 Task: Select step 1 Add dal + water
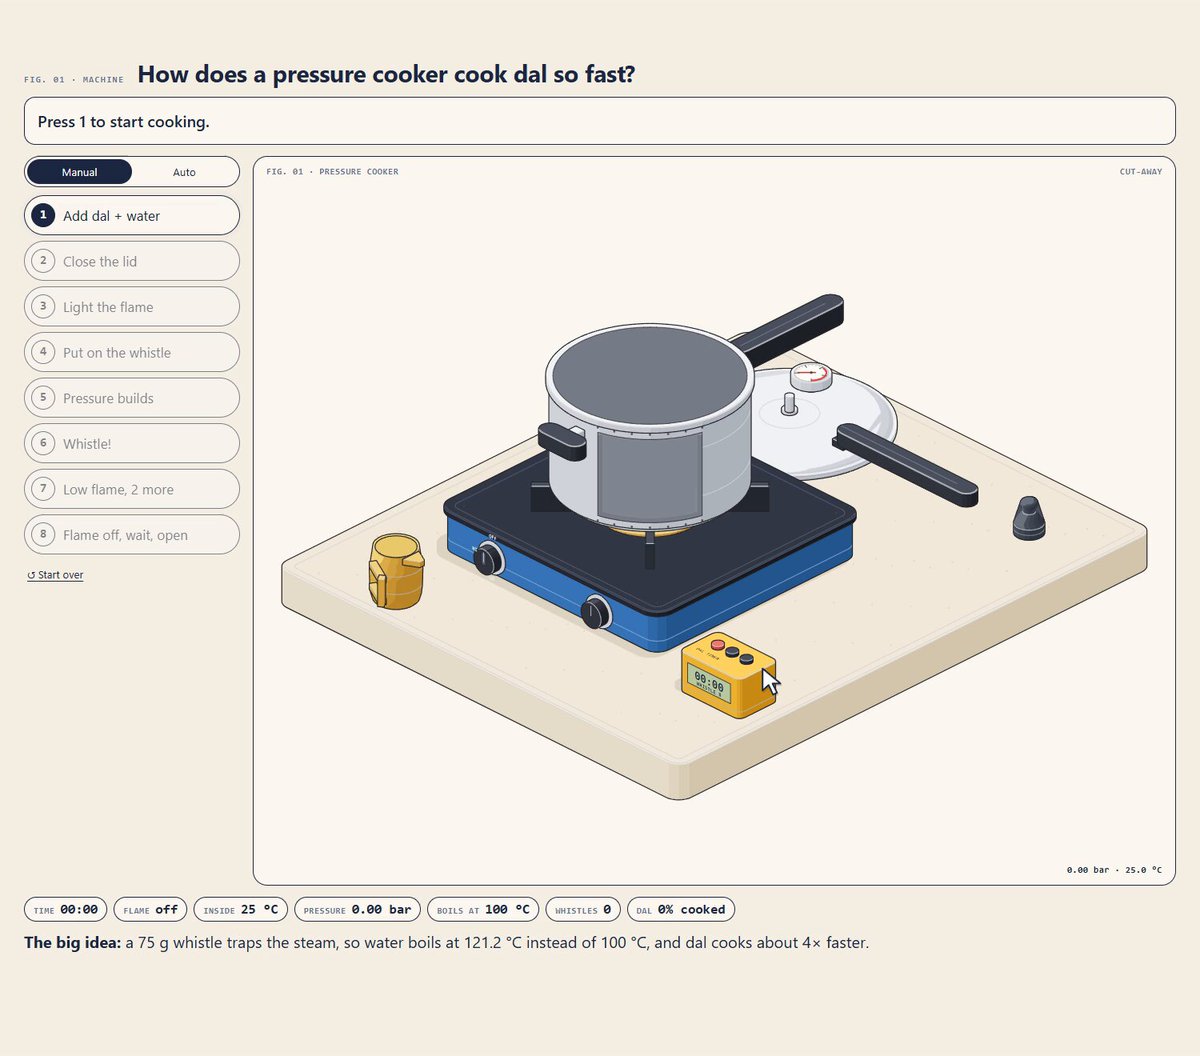(132, 215)
